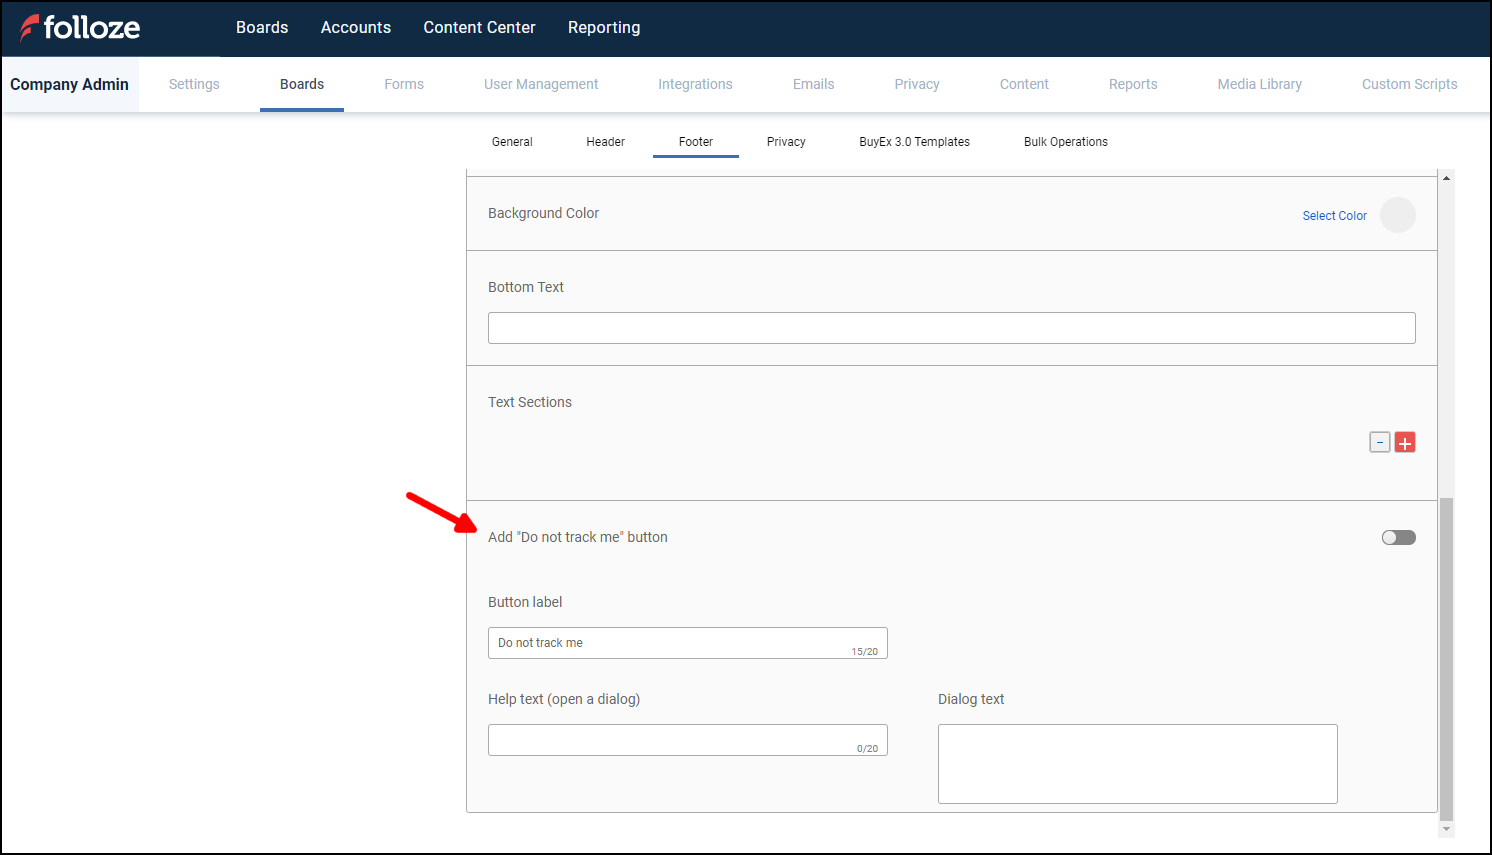Toggle the "Do not track me" button switch
Viewport: 1492px width, 855px height.
pos(1398,538)
